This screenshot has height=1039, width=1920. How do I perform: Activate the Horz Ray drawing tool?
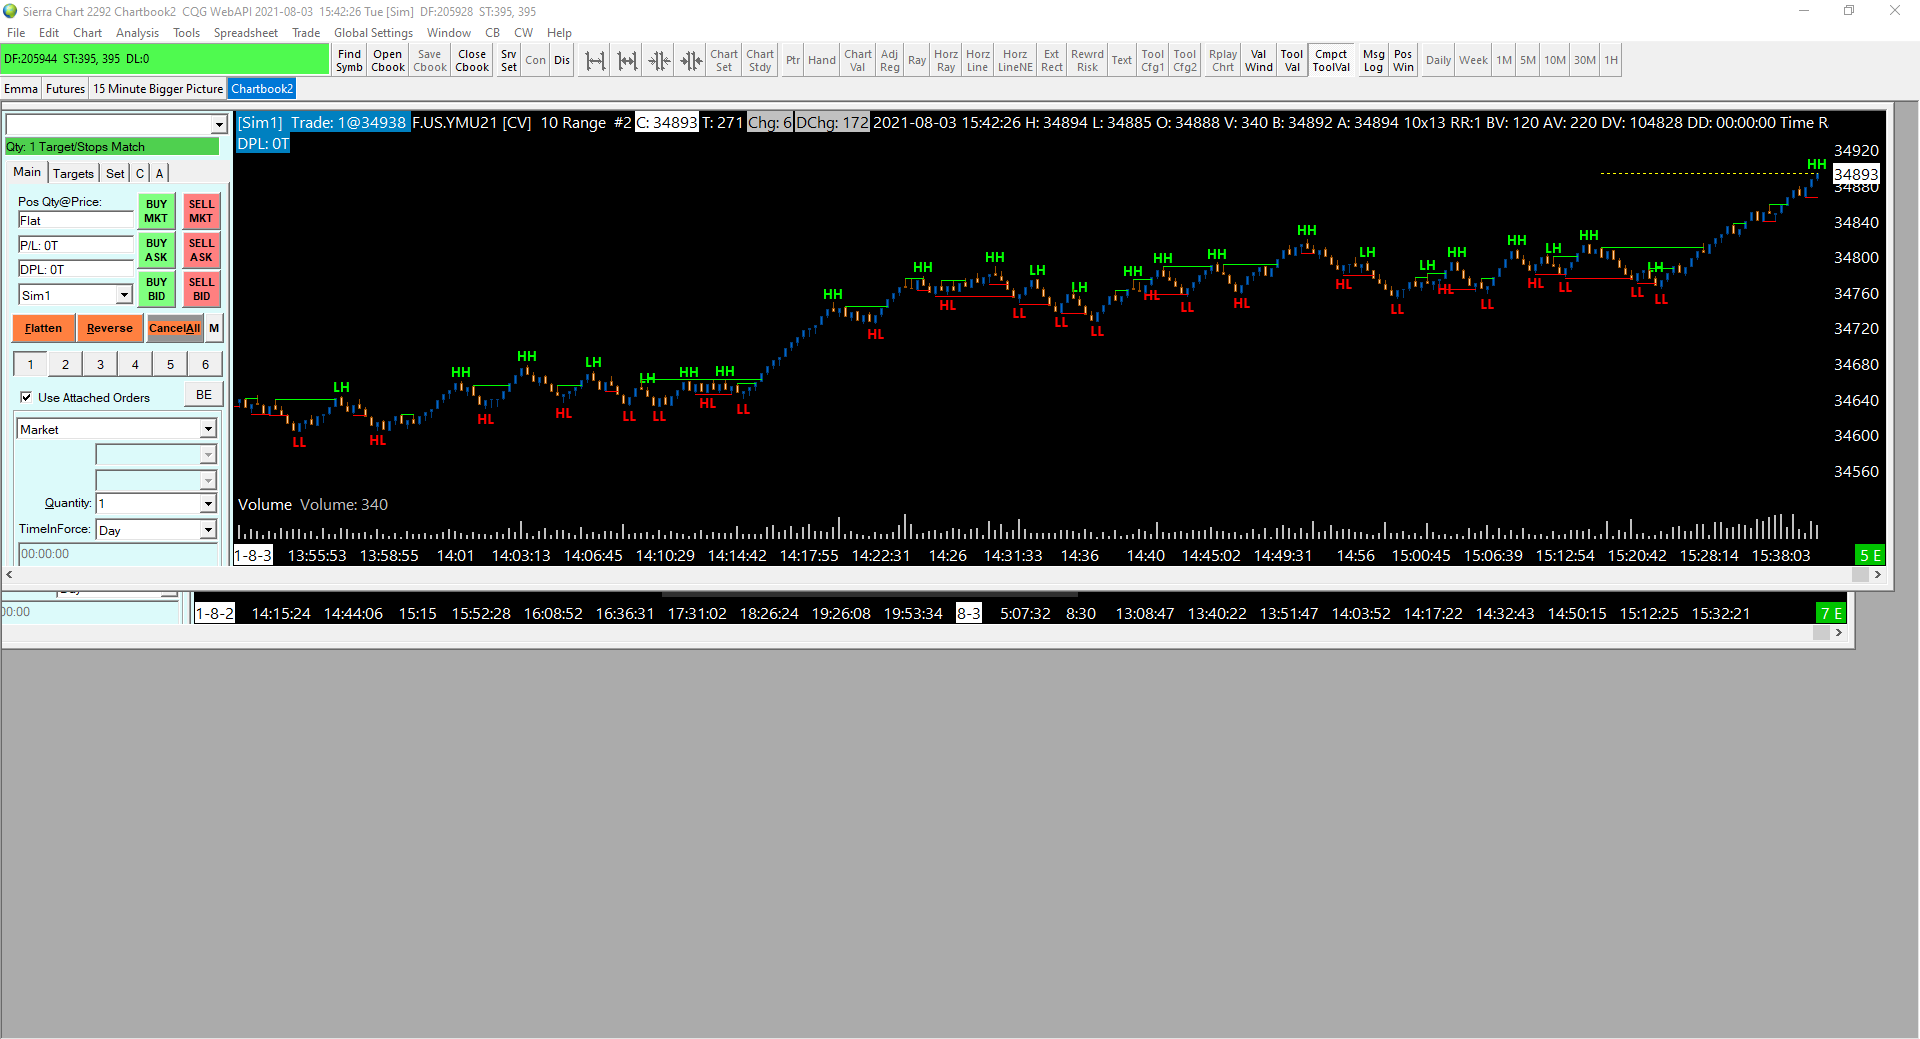tap(945, 61)
